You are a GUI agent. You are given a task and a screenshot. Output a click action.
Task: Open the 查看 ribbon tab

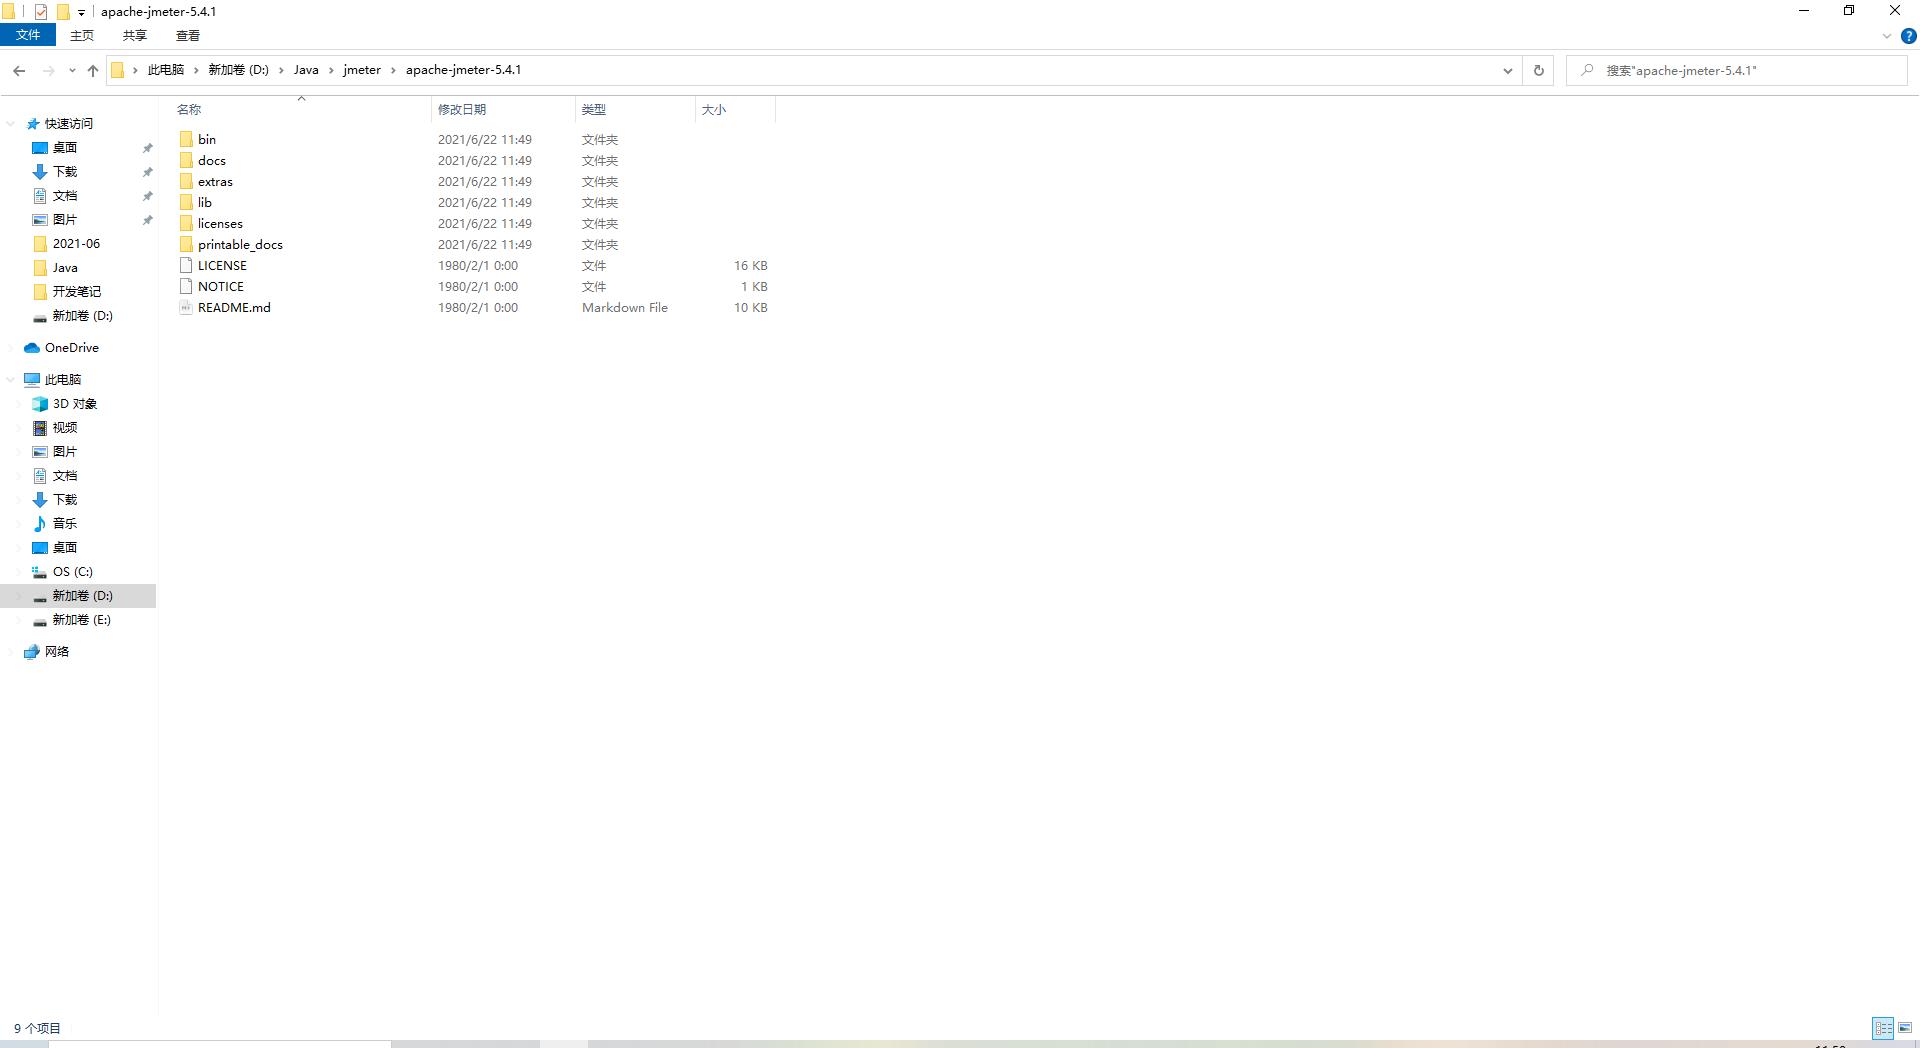tap(188, 35)
